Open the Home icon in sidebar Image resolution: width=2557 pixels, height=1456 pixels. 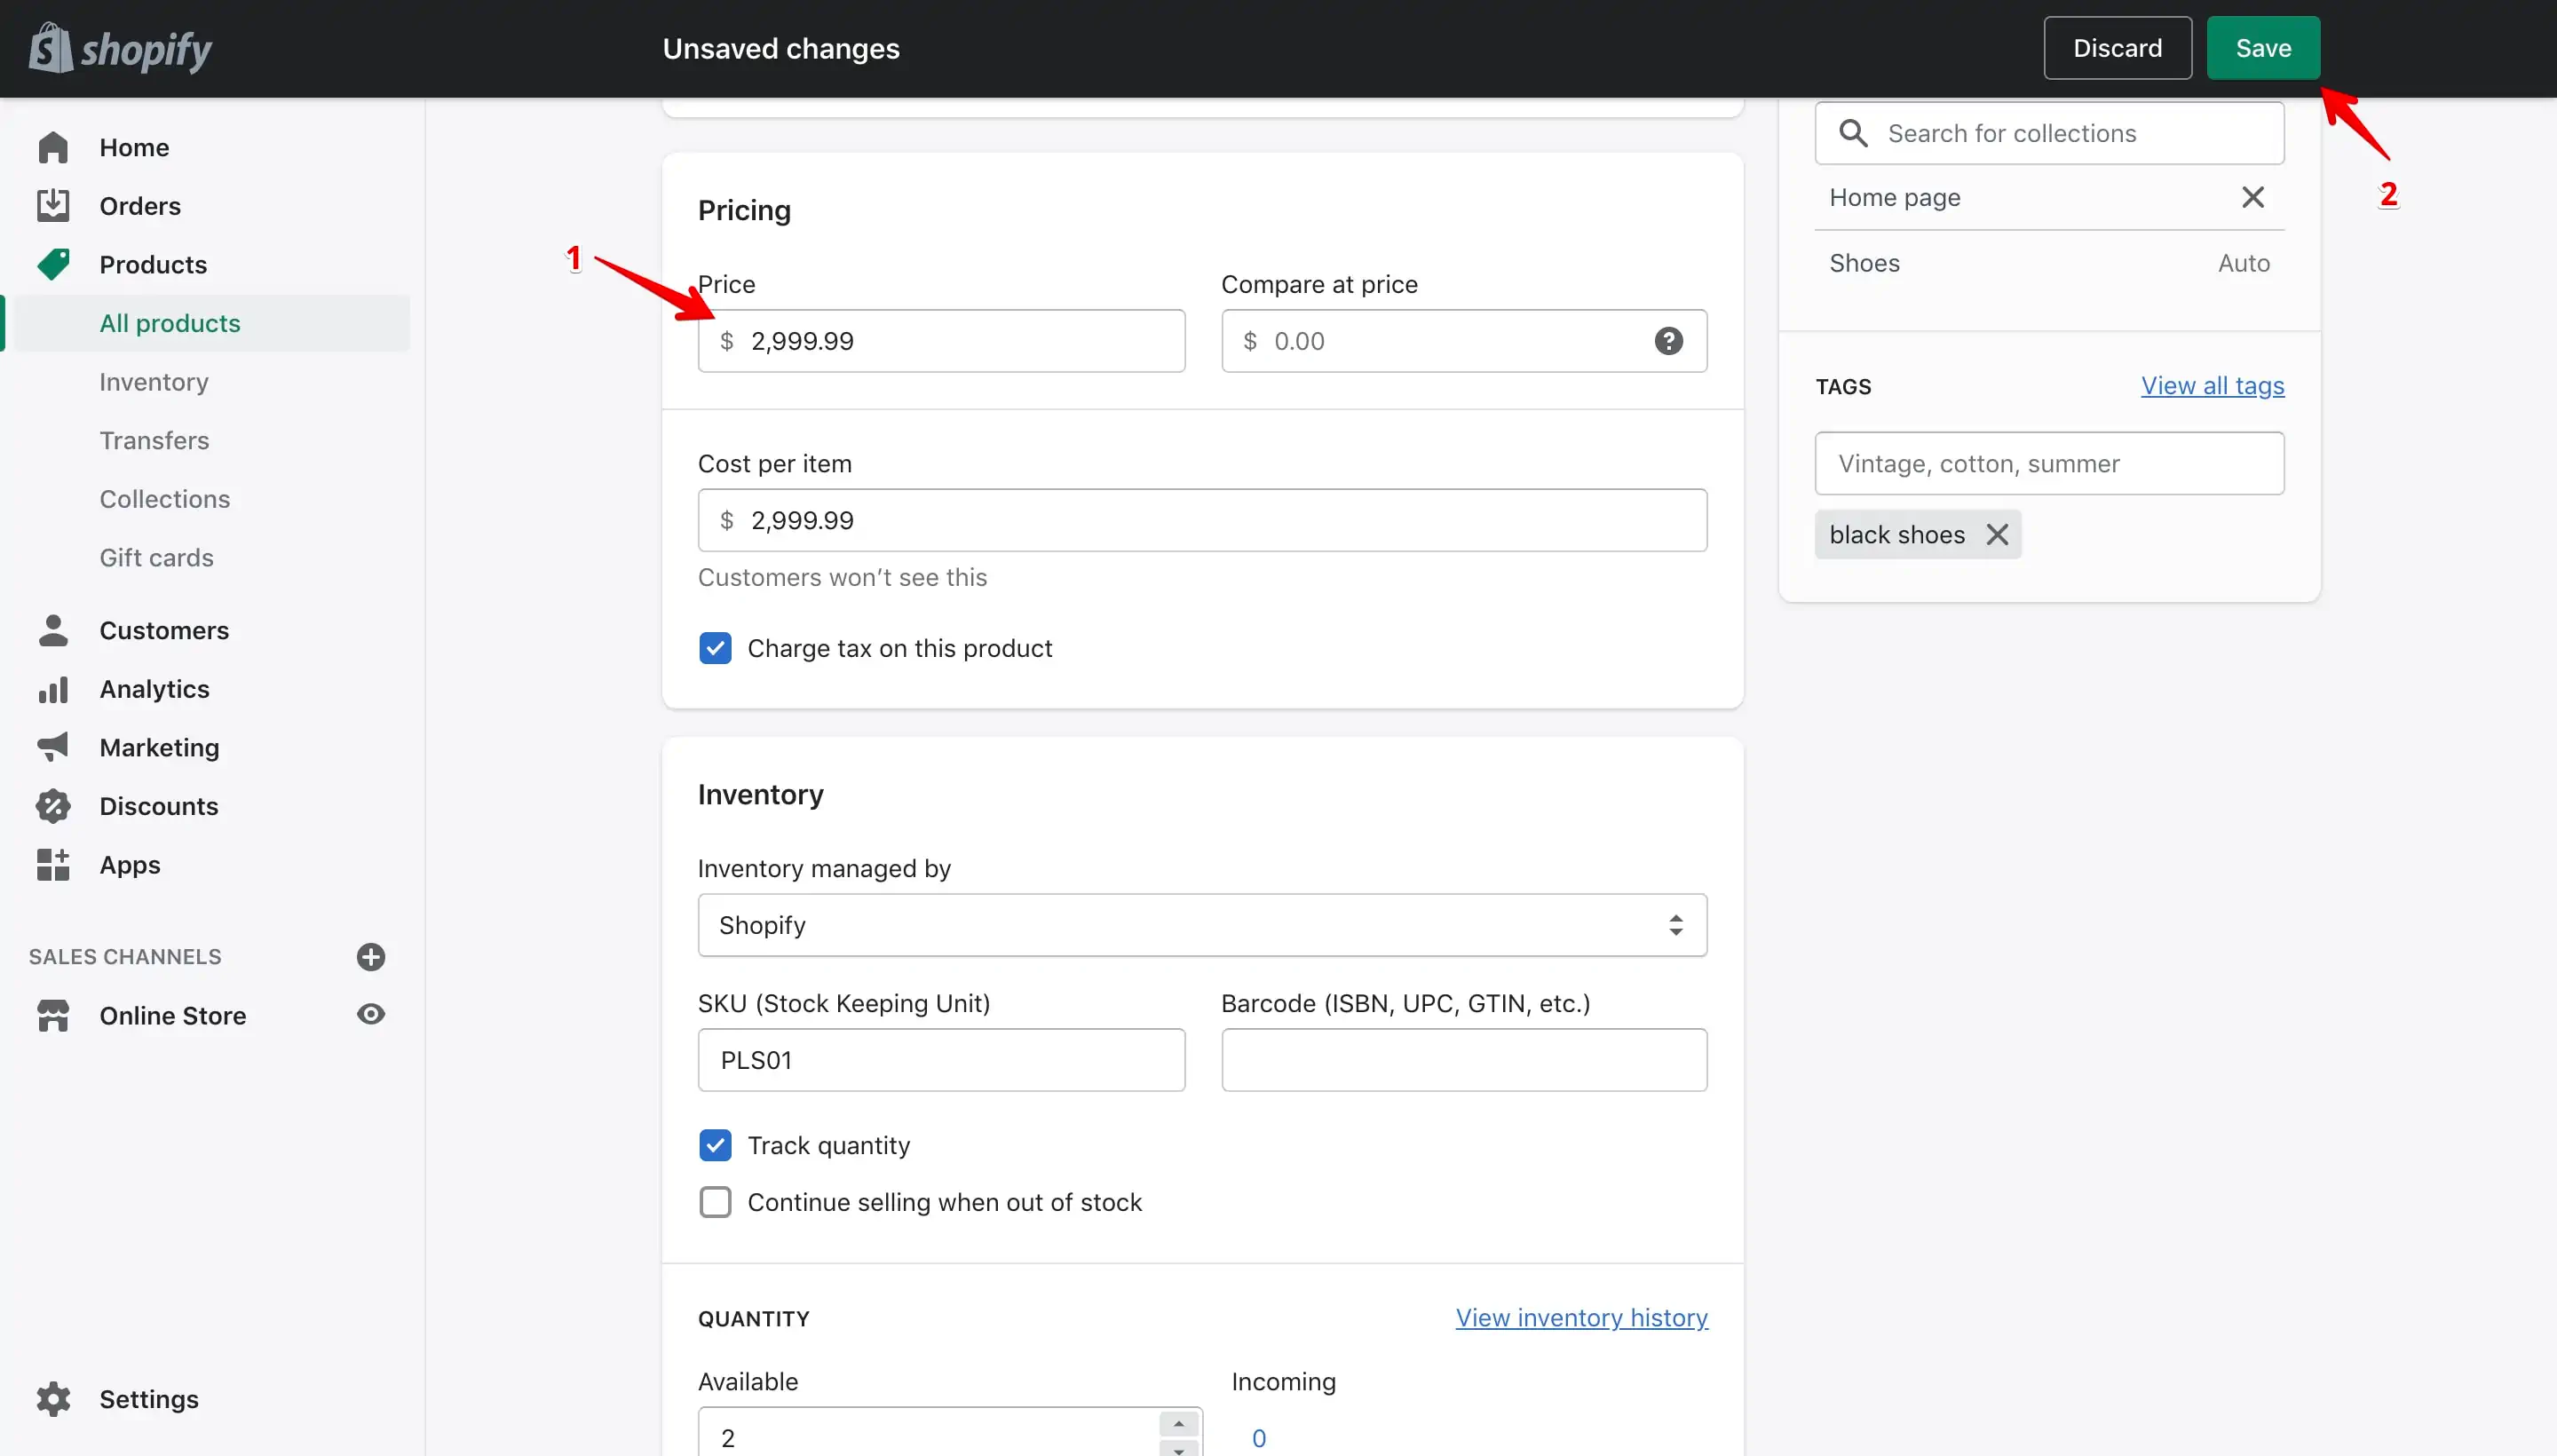pyautogui.click(x=53, y=147)
